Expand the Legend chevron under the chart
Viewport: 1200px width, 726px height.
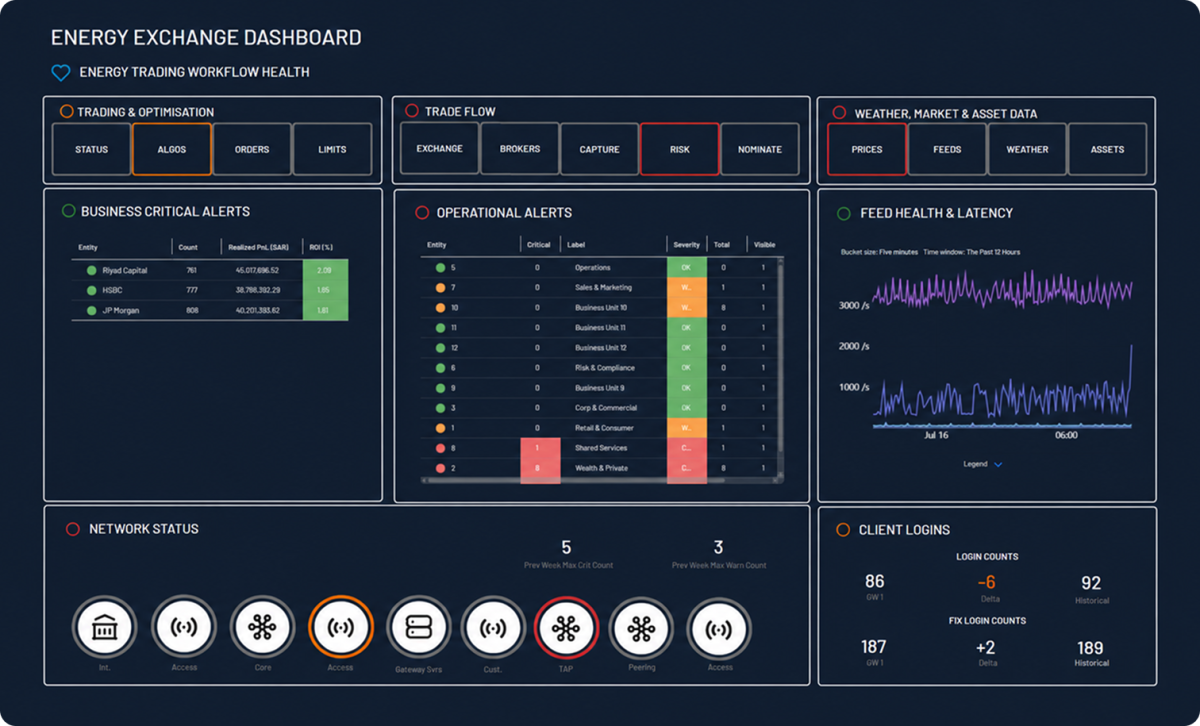[x=998, y=465]
